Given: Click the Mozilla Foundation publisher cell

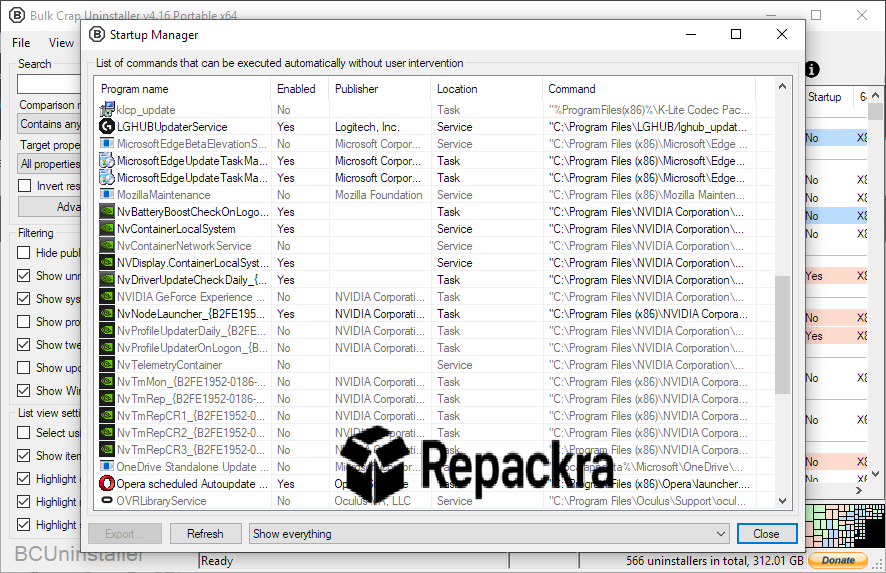Looking at the screenshot, I should [379, 194].
